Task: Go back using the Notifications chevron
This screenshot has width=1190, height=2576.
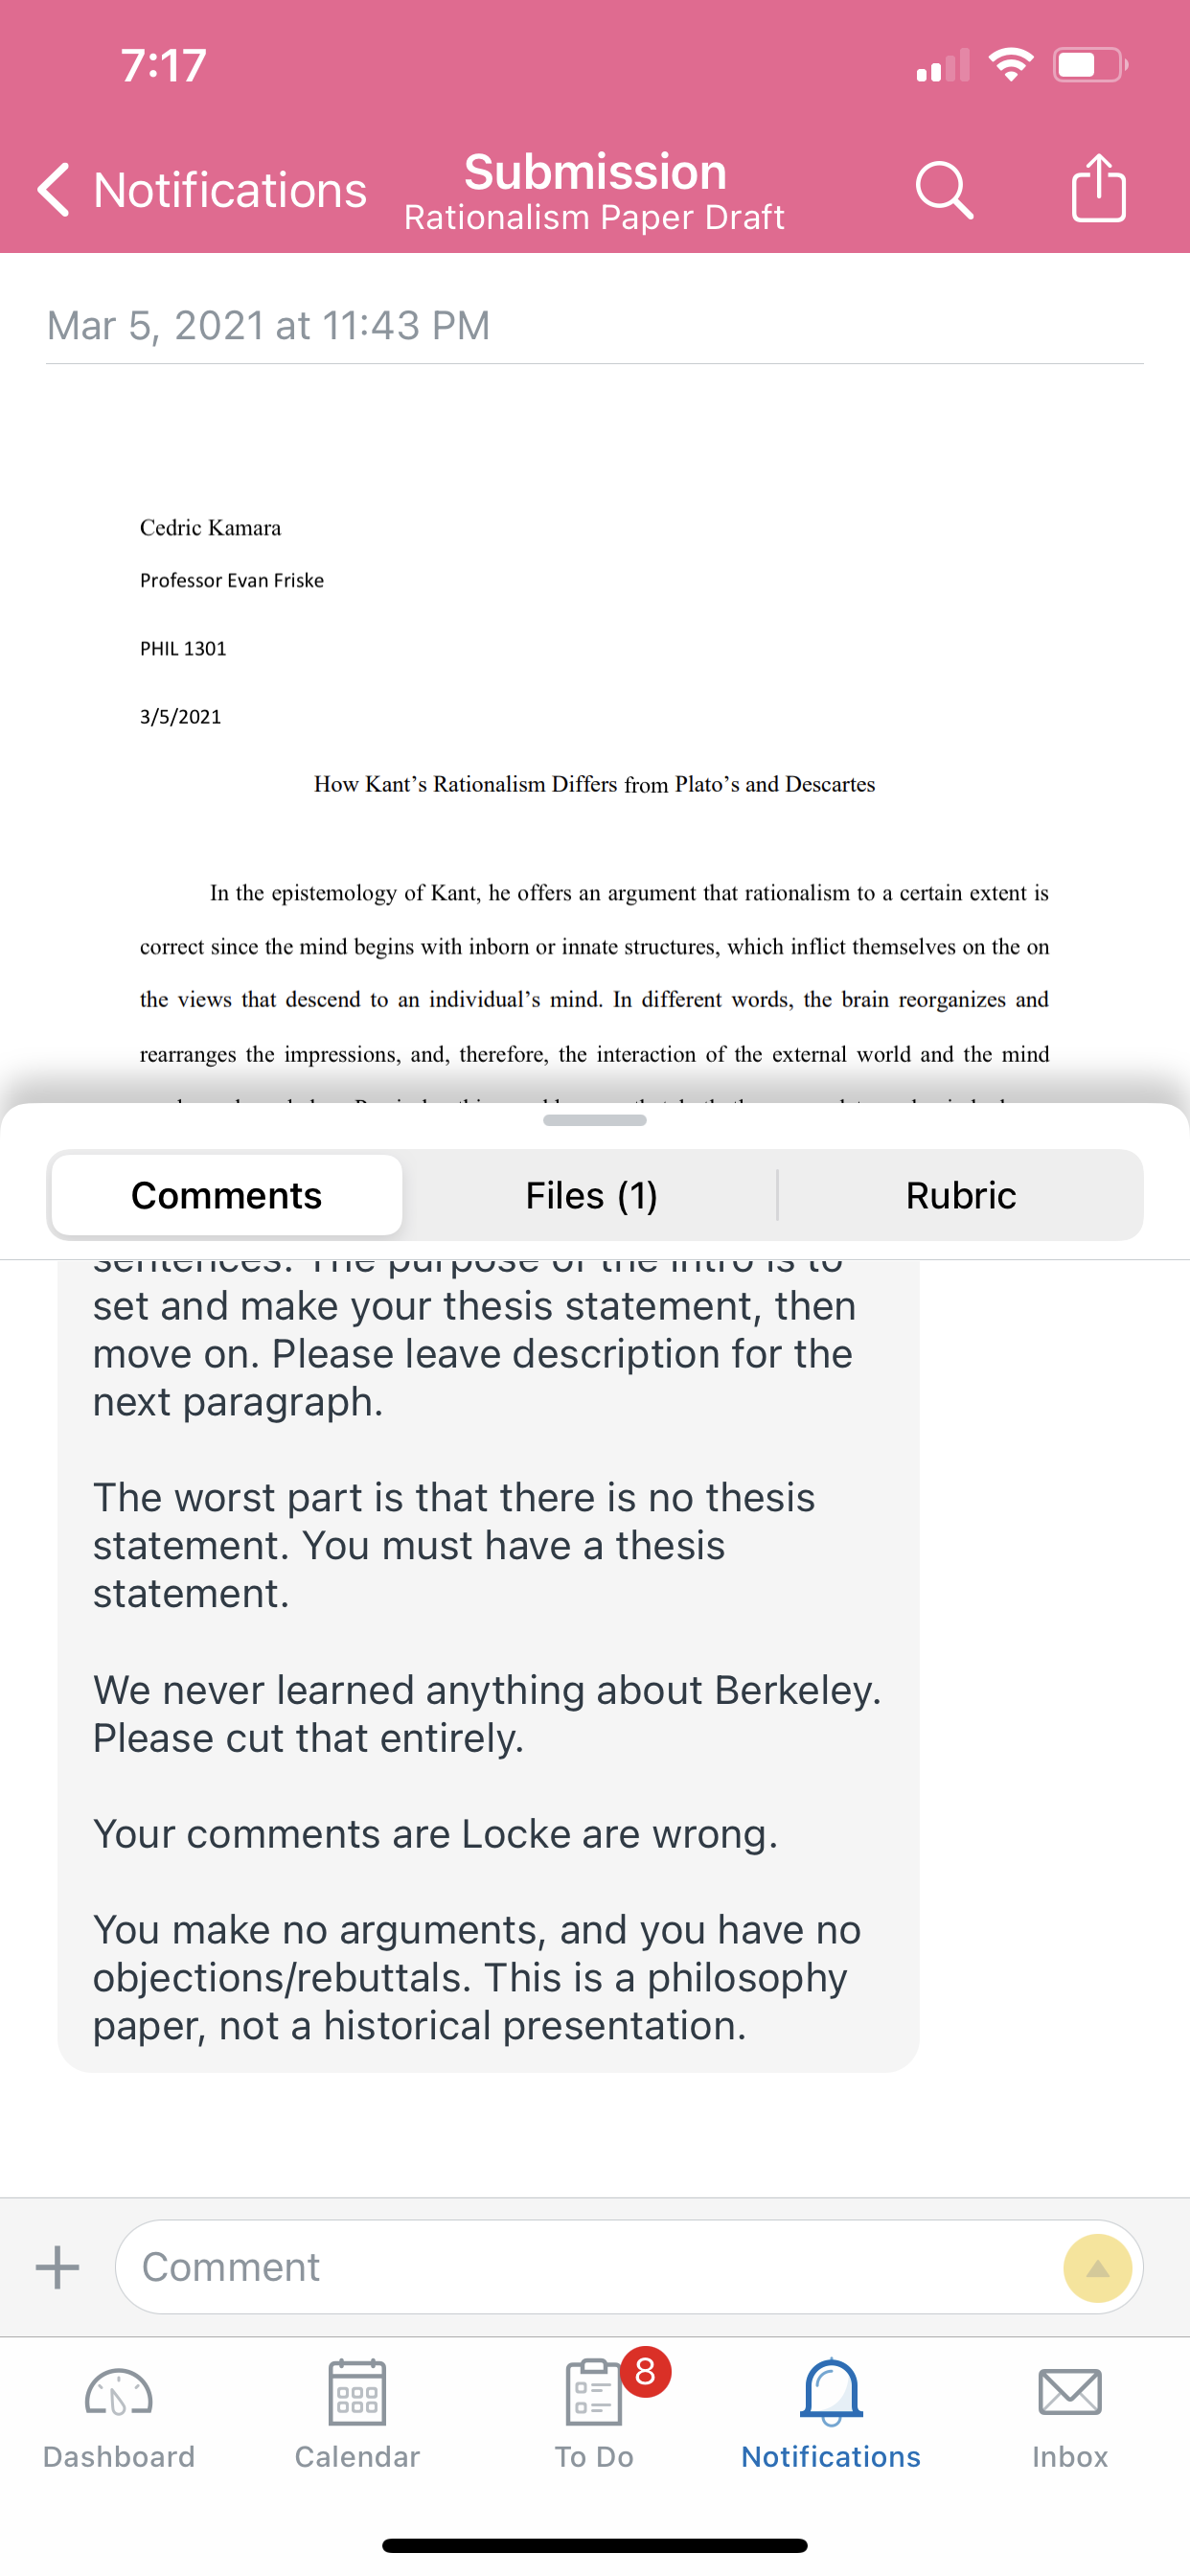Action: [x=202, y=190]
